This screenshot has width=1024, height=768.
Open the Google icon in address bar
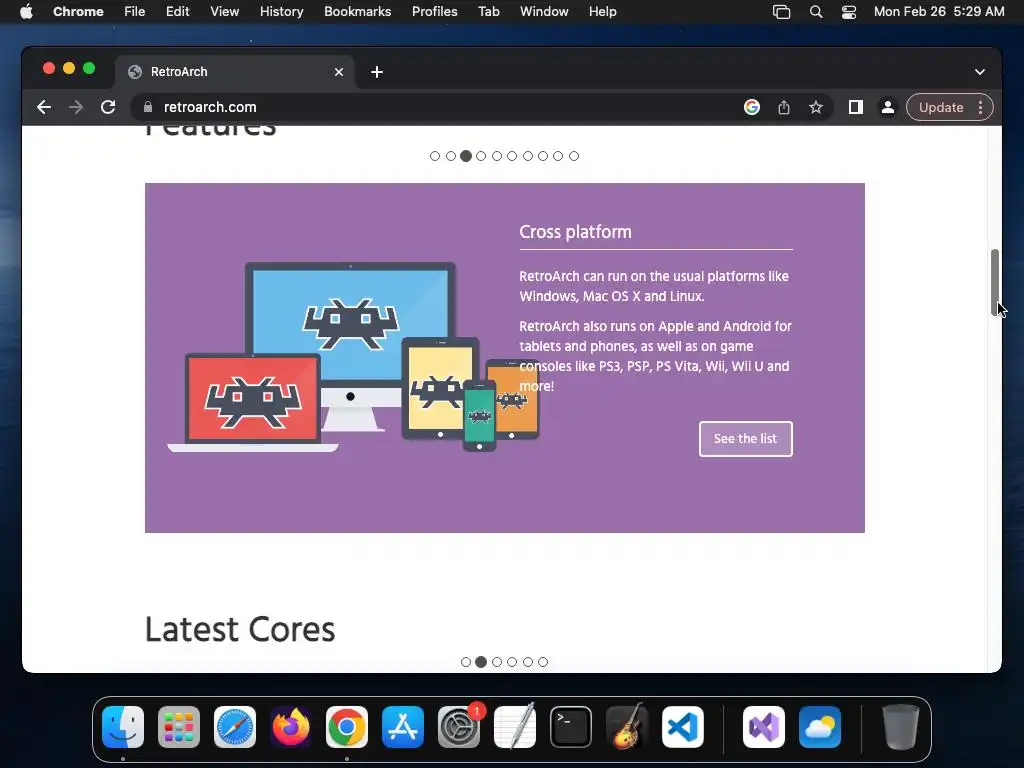pos(752,107)
